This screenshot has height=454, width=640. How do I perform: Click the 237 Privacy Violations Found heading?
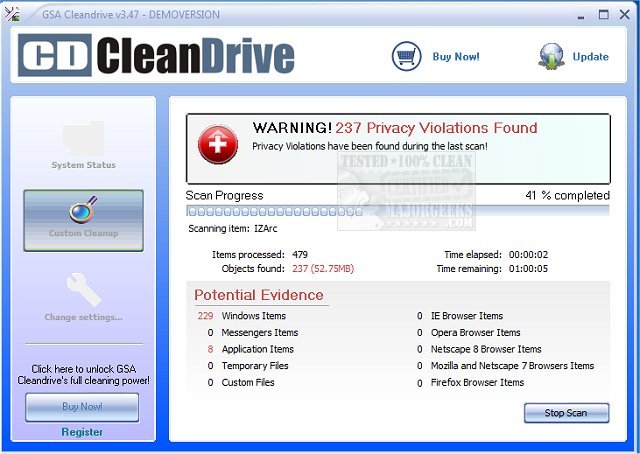coord(436,128)
